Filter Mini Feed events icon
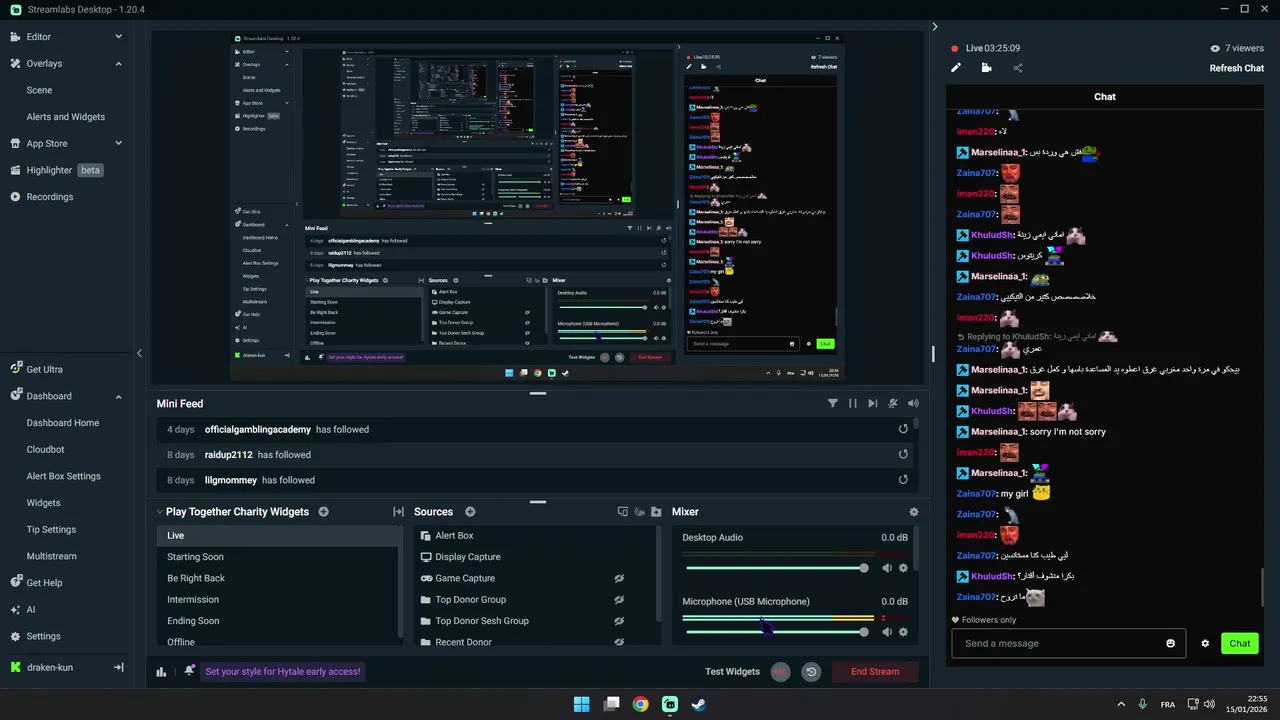This screenshot has height=720, width=1280. click(832, 404)
